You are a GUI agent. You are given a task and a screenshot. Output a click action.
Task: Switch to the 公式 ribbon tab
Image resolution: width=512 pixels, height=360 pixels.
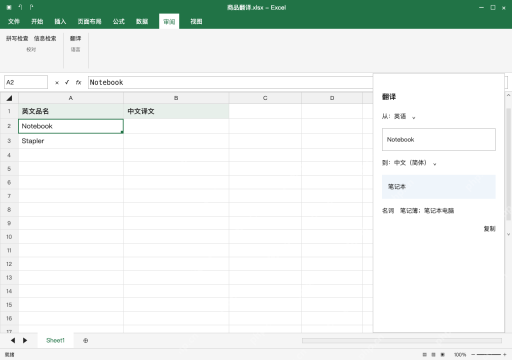118,22
